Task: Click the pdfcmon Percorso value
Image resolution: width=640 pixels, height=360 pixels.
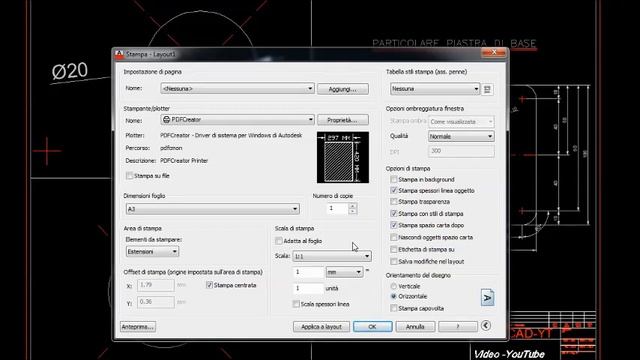Action: click(x=171, y=148)
